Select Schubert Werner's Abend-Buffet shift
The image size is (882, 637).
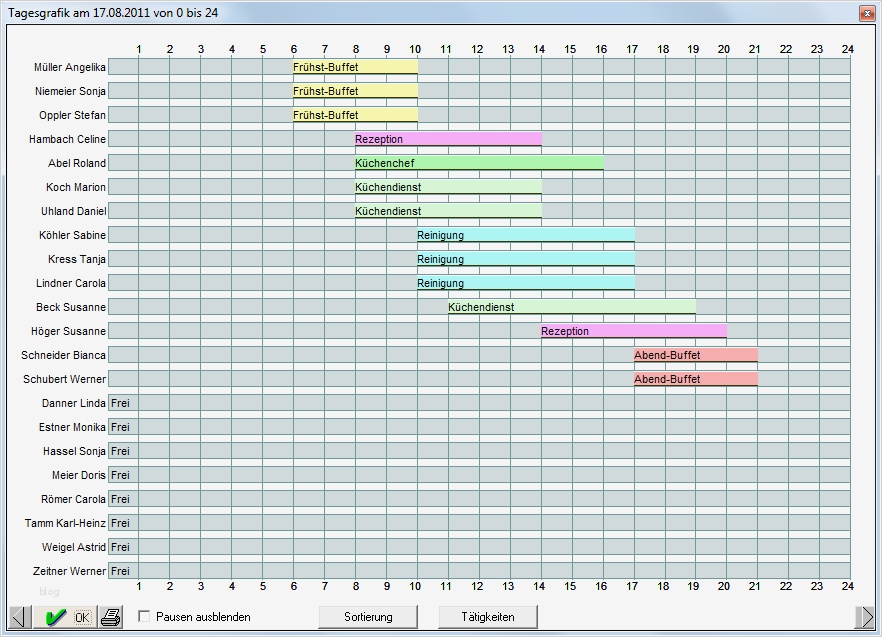[x=695, y=379]
